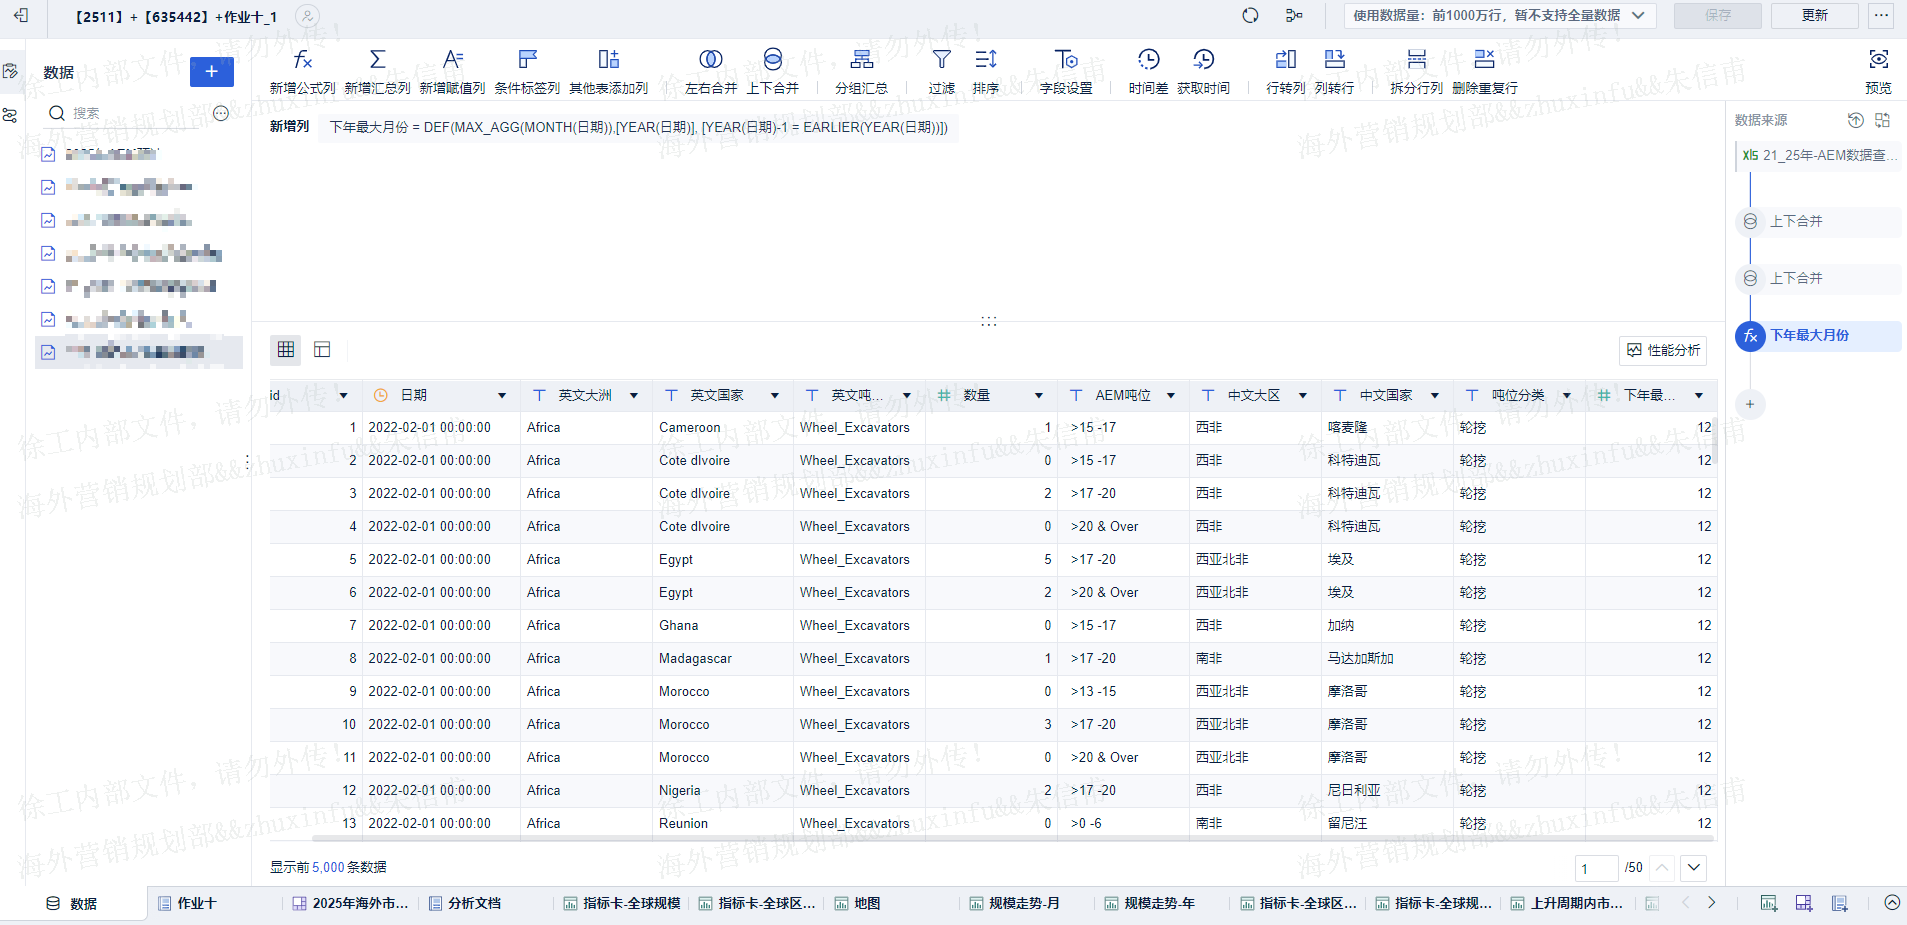The width and height of the screenshot is (1907, 925).
Task: Open the next page arrow button
Action: pos(1693,867)
